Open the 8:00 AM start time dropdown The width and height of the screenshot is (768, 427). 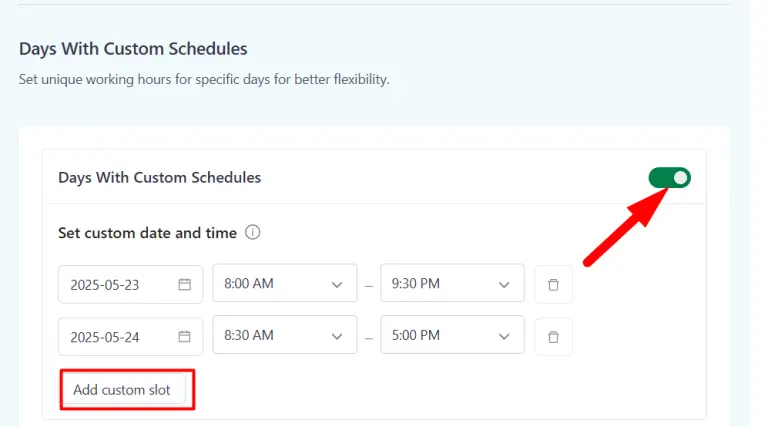(270, 283)
